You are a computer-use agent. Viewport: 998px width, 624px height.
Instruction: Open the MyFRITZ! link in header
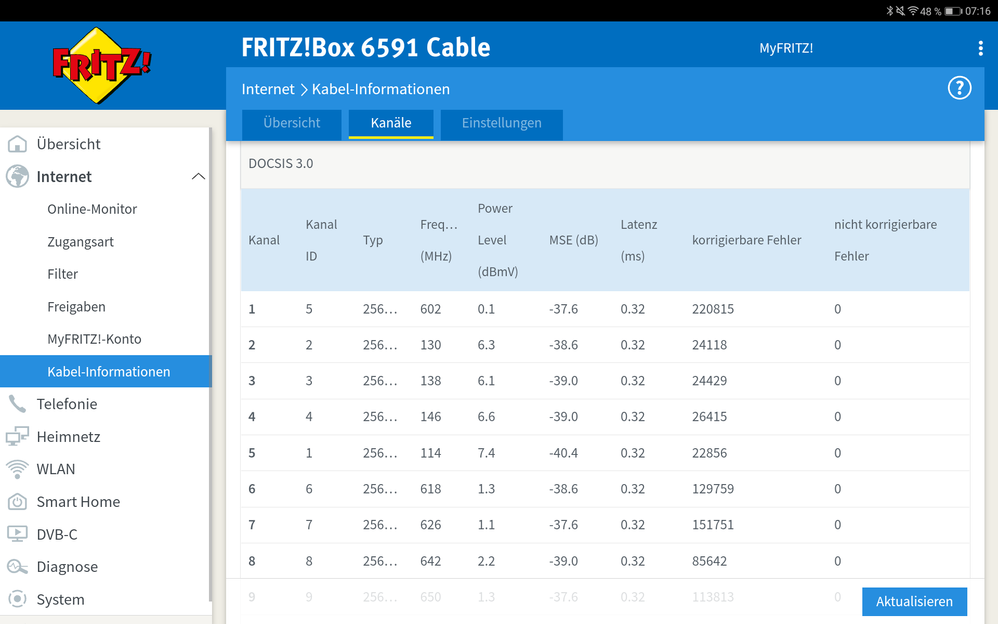coord(786,48)
